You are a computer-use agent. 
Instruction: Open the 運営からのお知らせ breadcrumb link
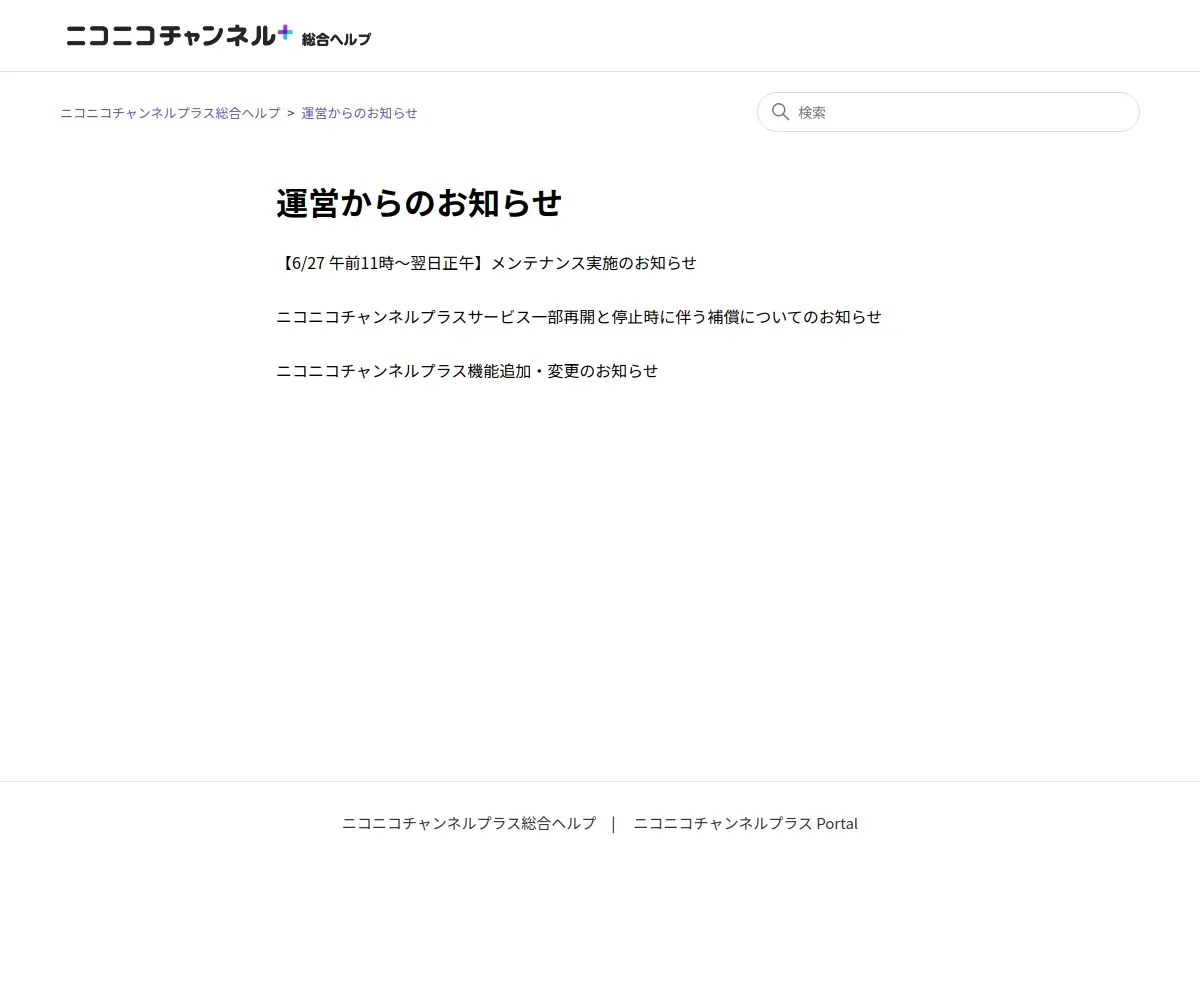tap(359, 113)
